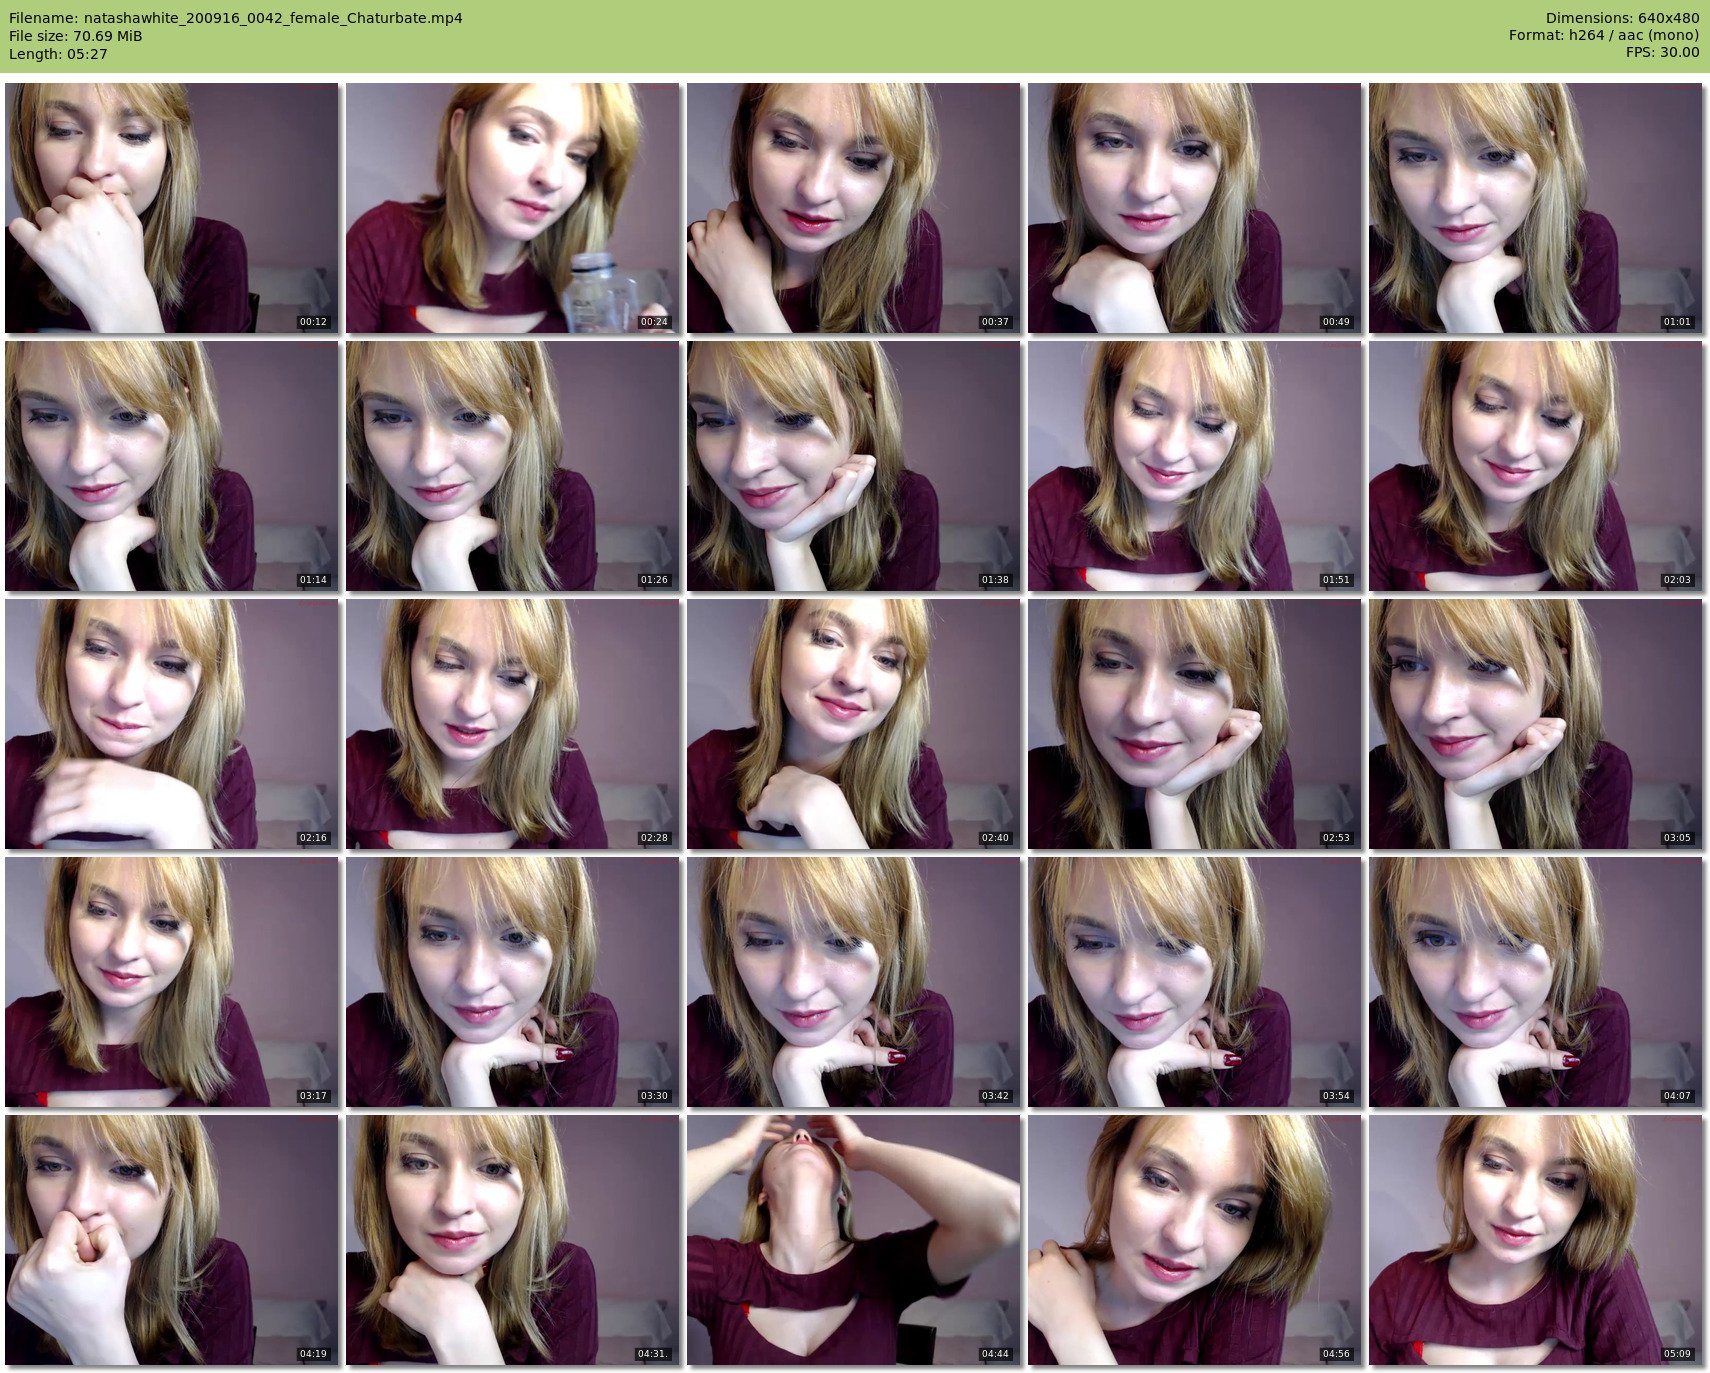Open the thumbnail timestamped 02:40
The image size is (1710, 1373).
click(x=853, y=724)
